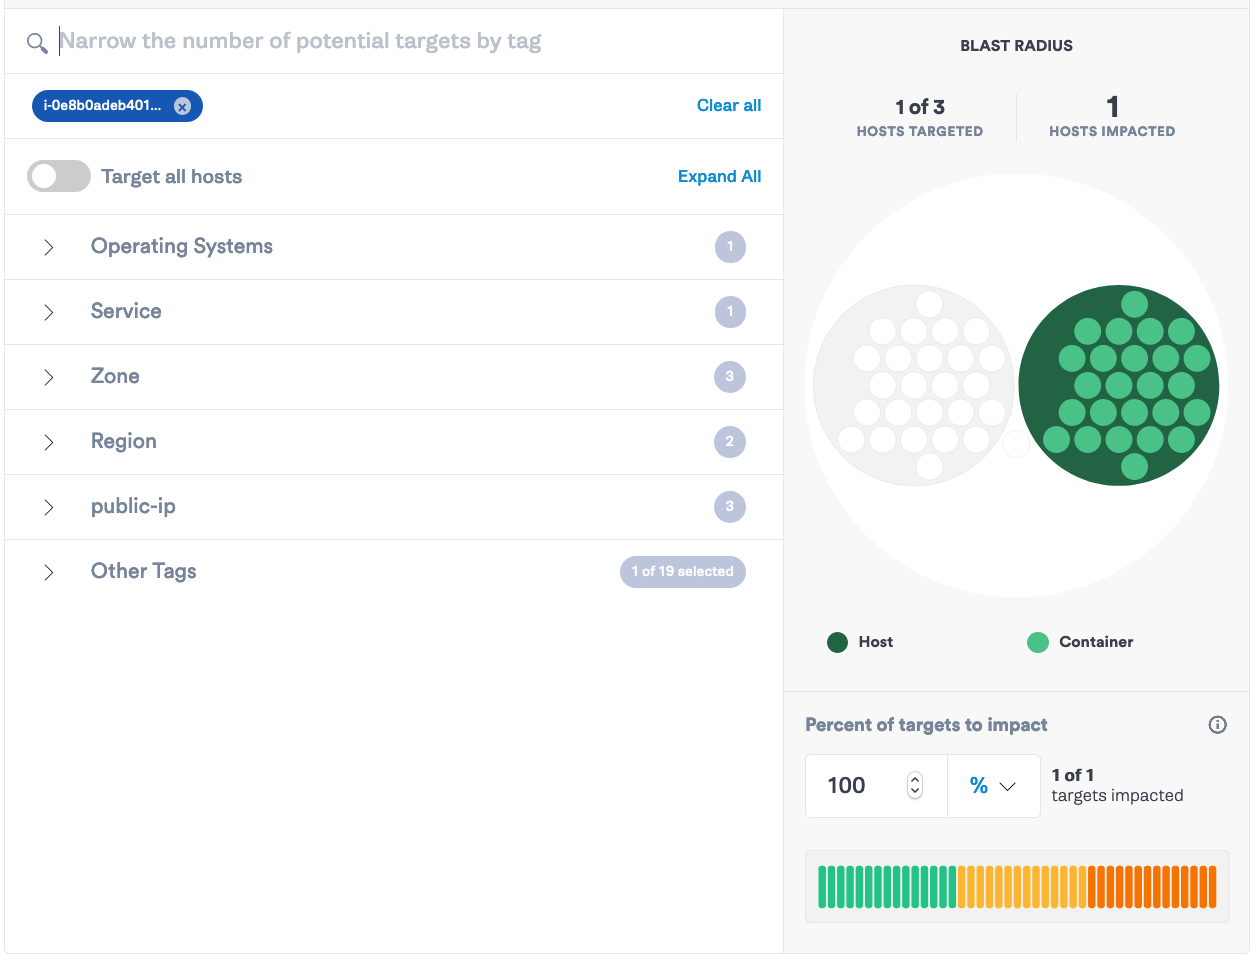The image size is (1258, 962).
Task: Click the Container legend dot
Action: [x=1037, y=642]
